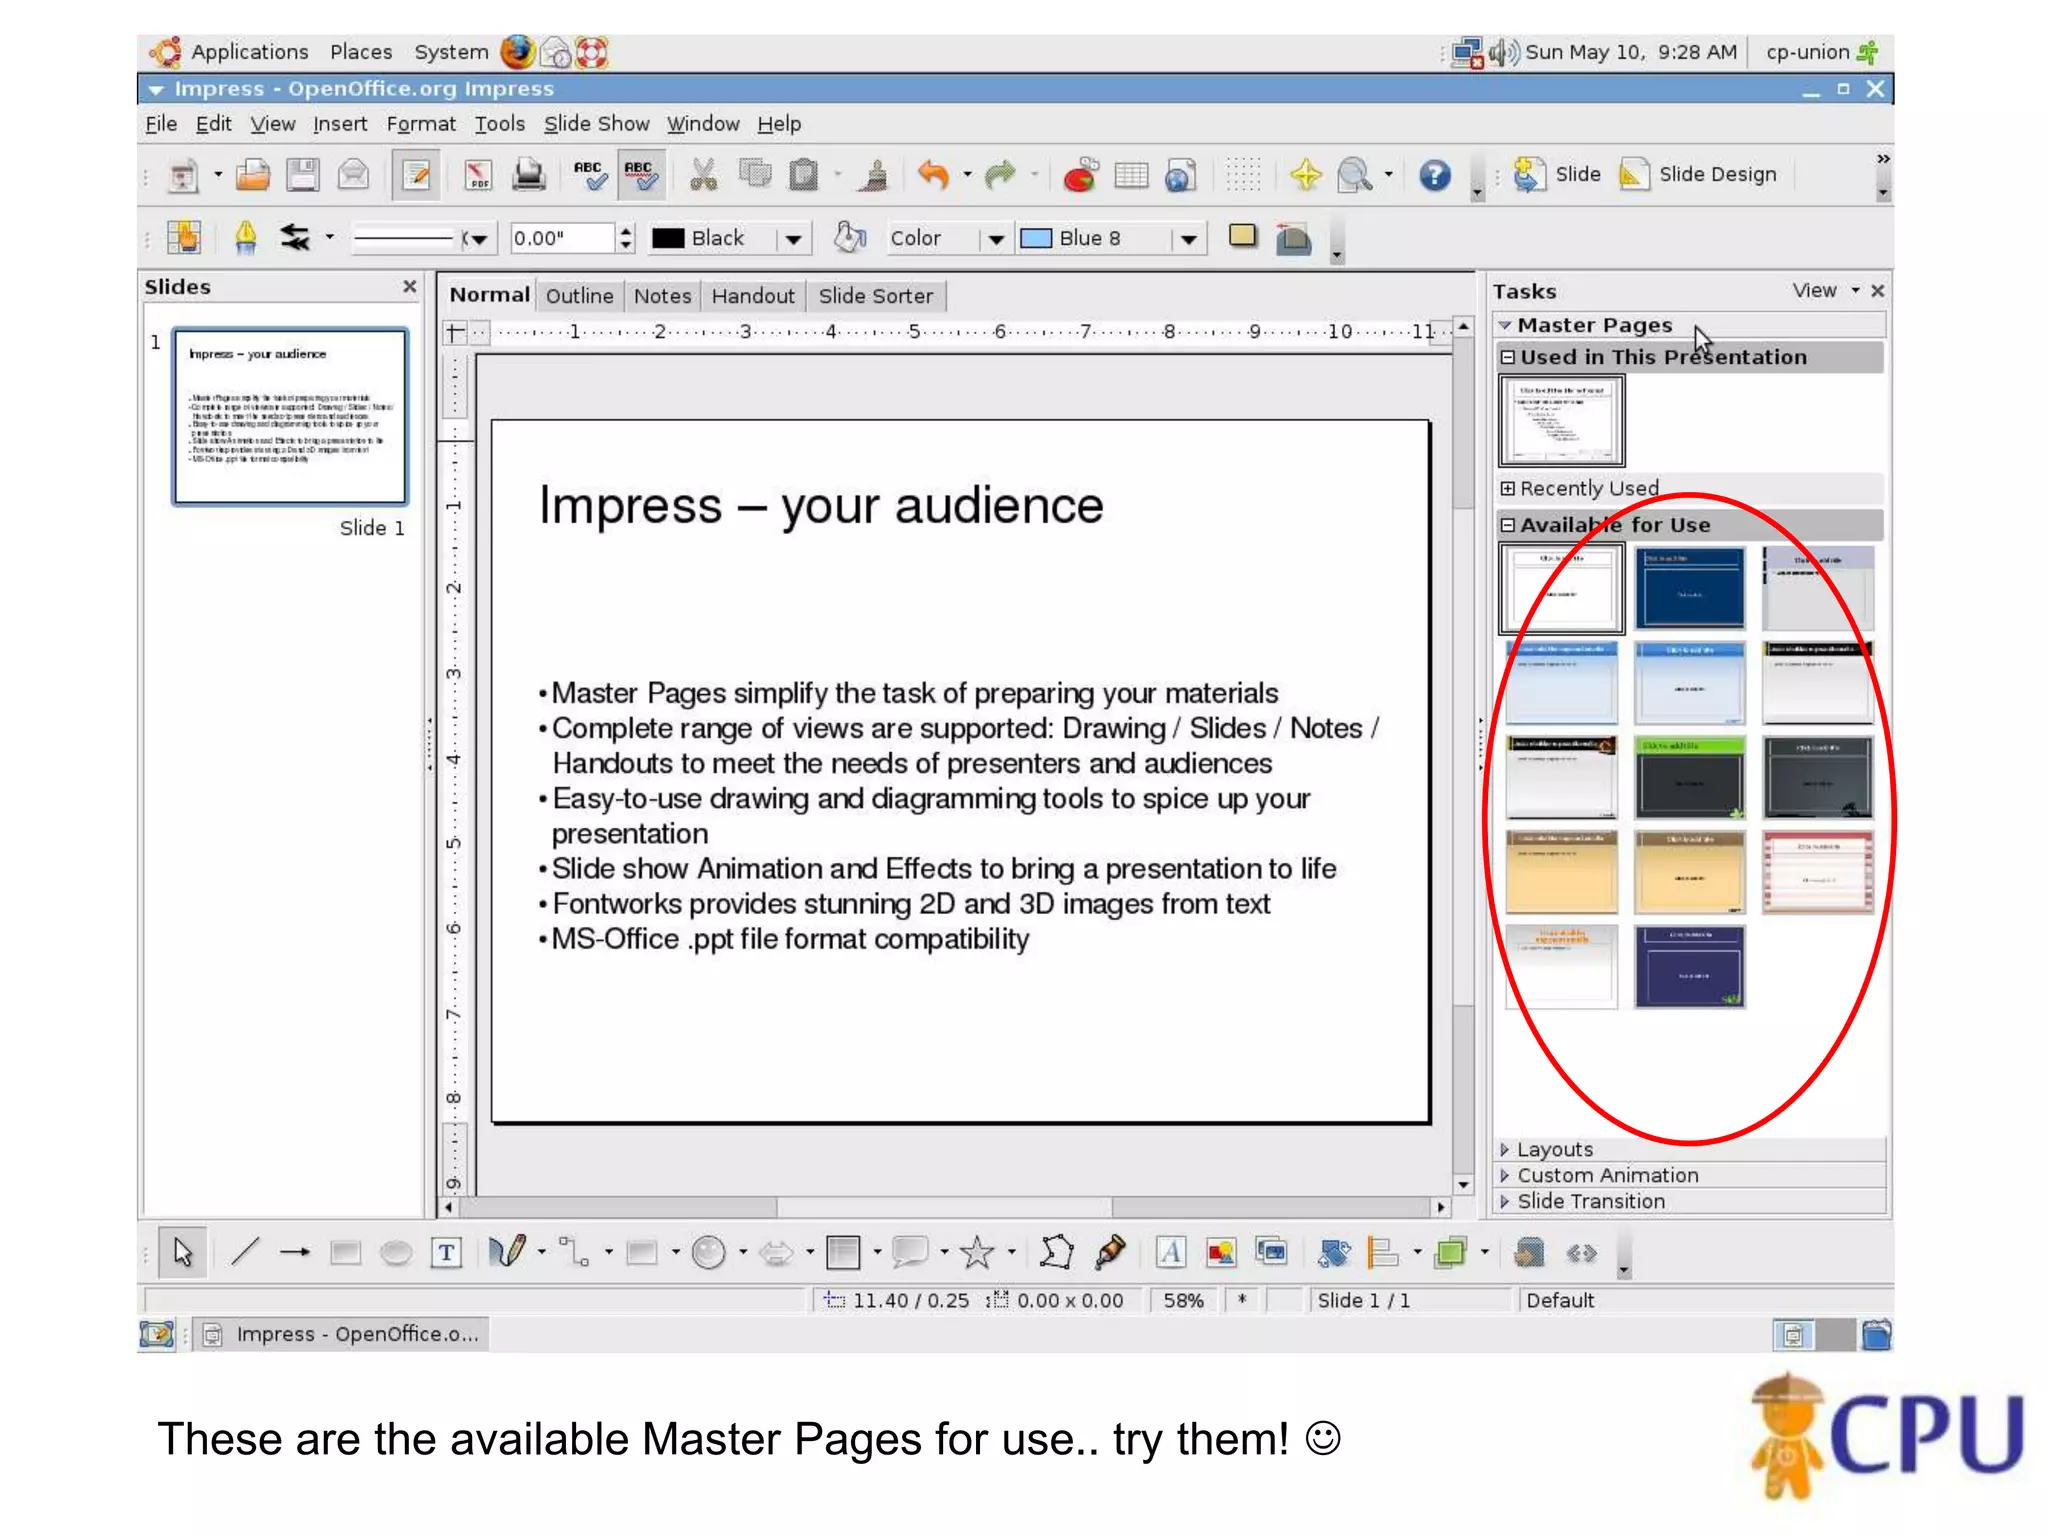Toggle AutoSpellcheck button
The image size is (2048, 1536).
(640, 175)
